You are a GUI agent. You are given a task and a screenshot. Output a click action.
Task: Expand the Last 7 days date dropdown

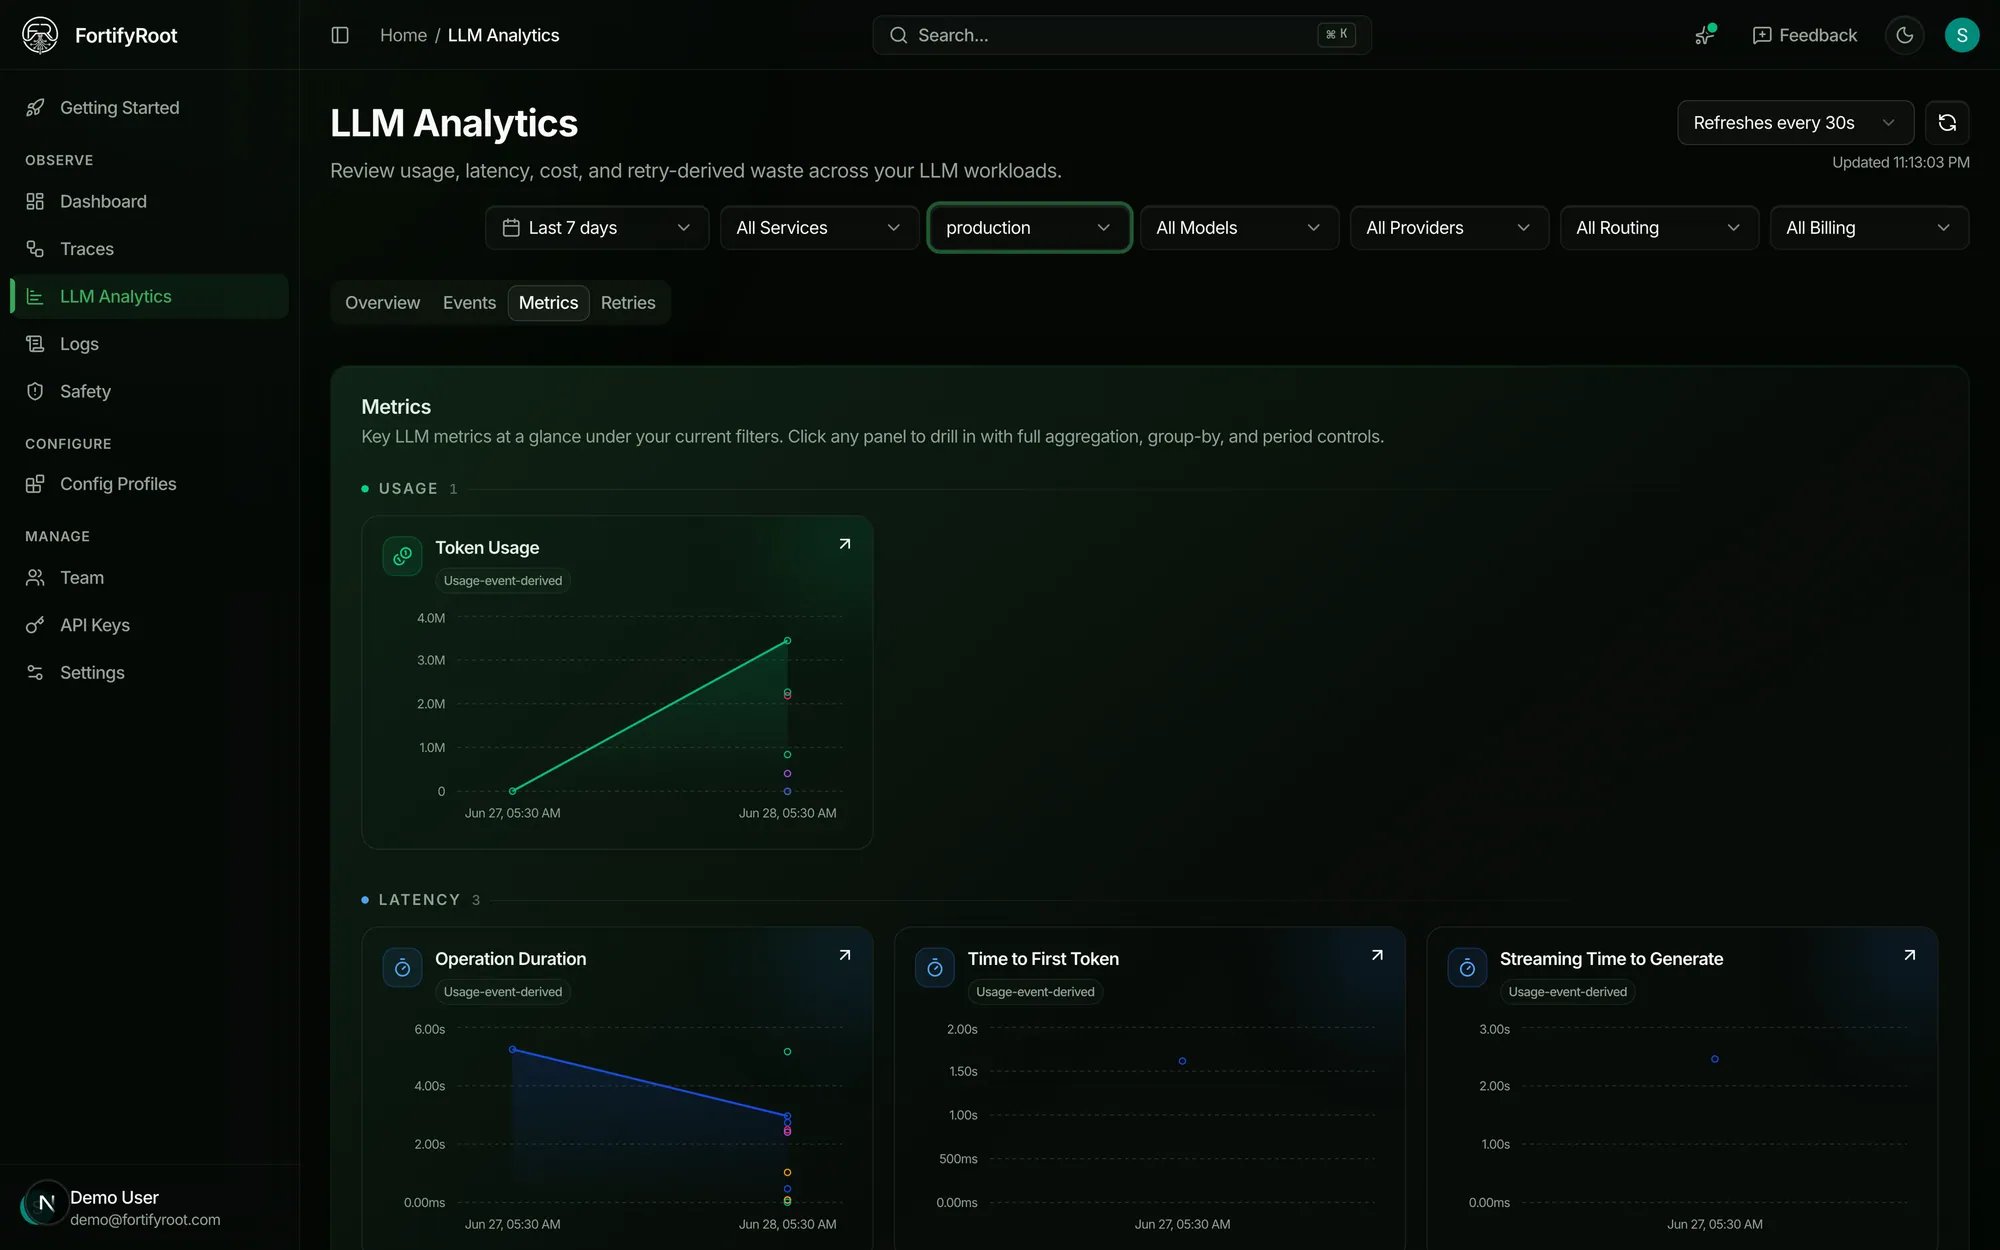[x=597, y=228]
